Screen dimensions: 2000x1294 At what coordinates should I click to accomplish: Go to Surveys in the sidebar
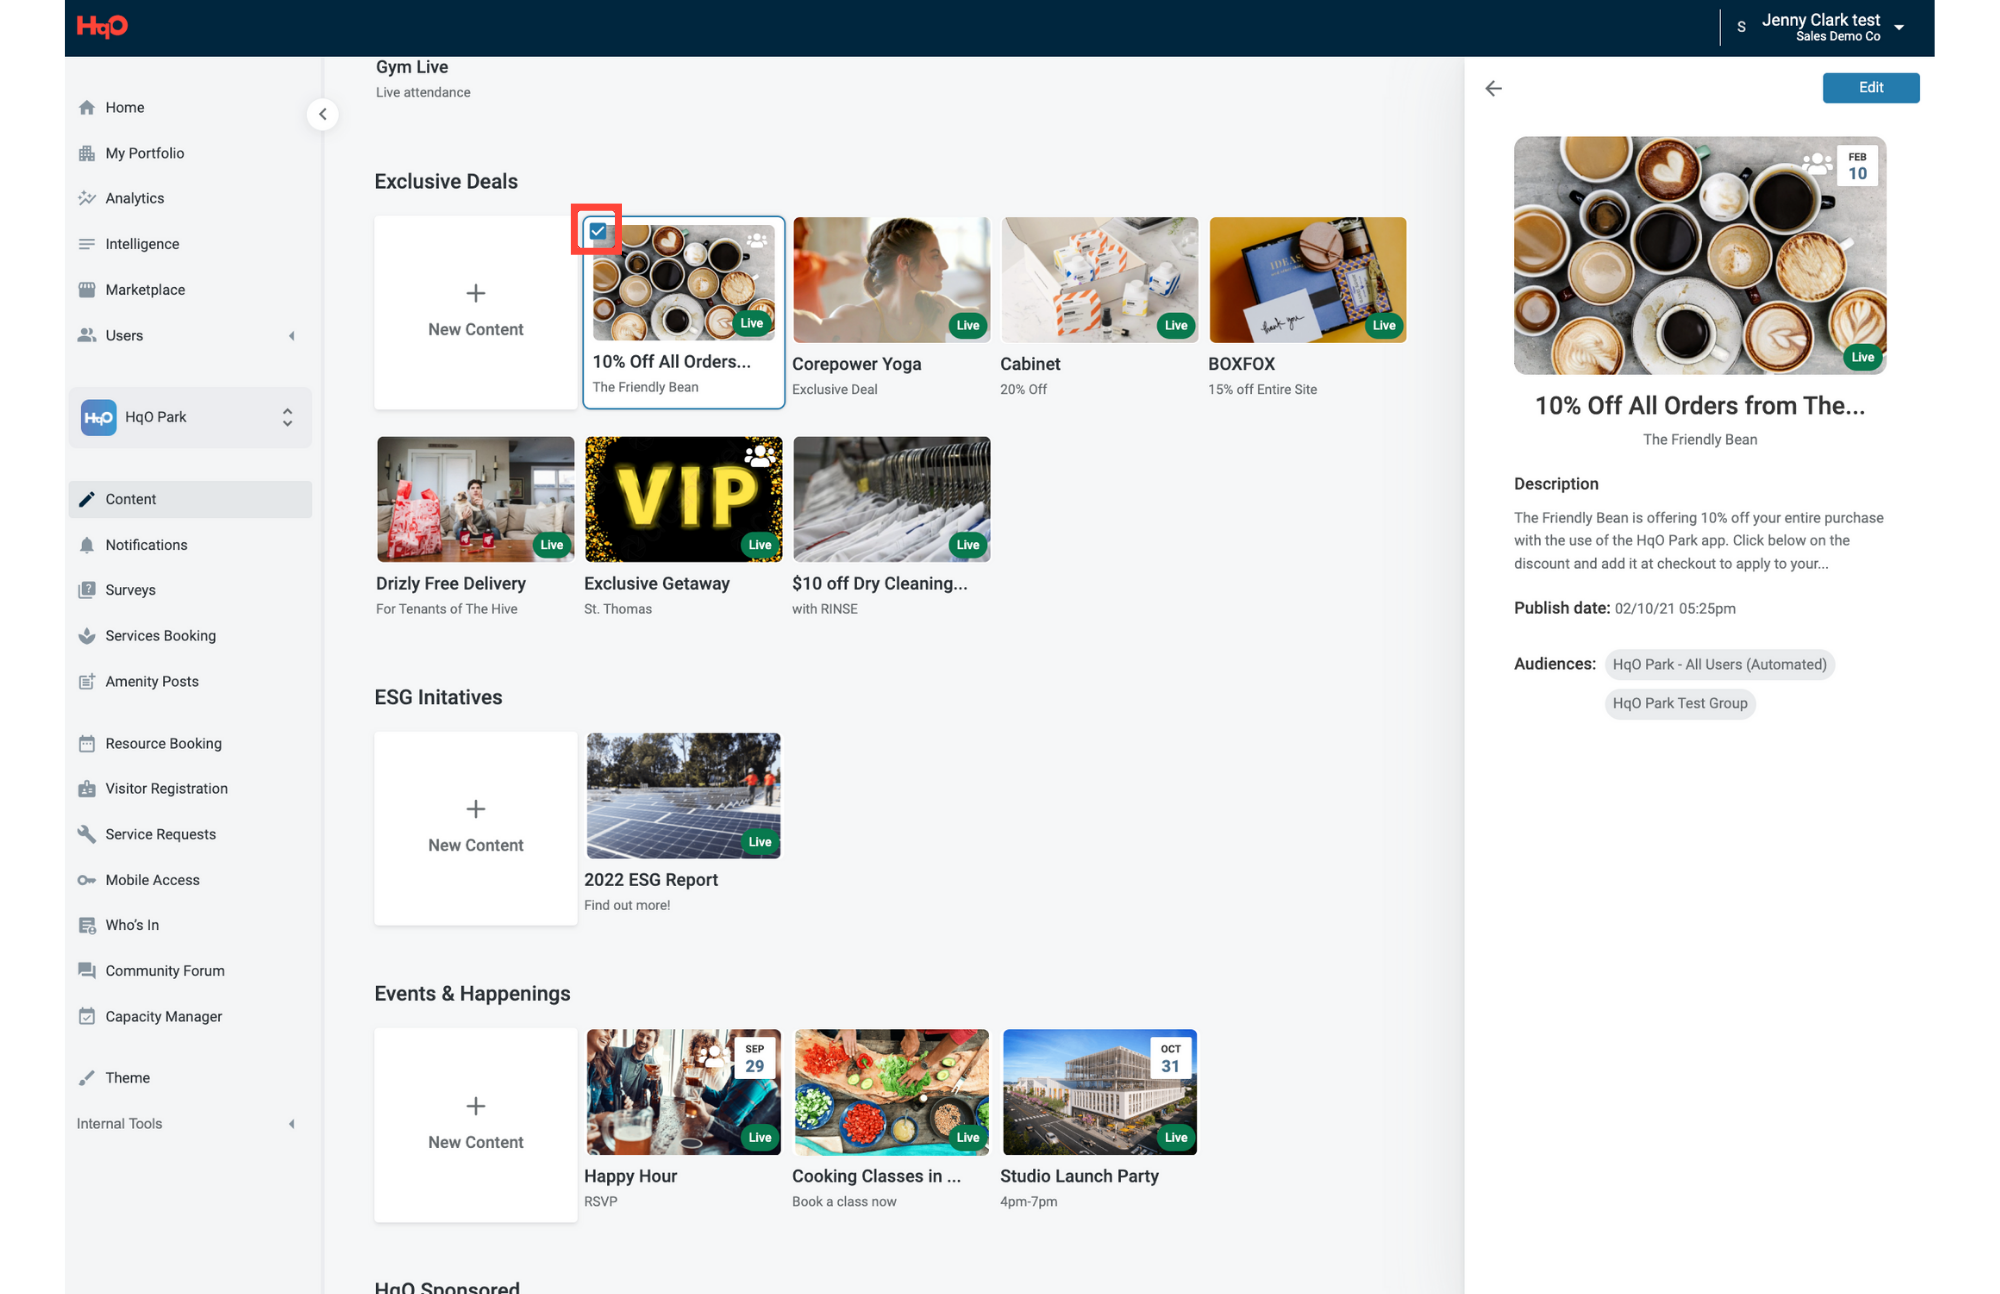coord(130,590)
